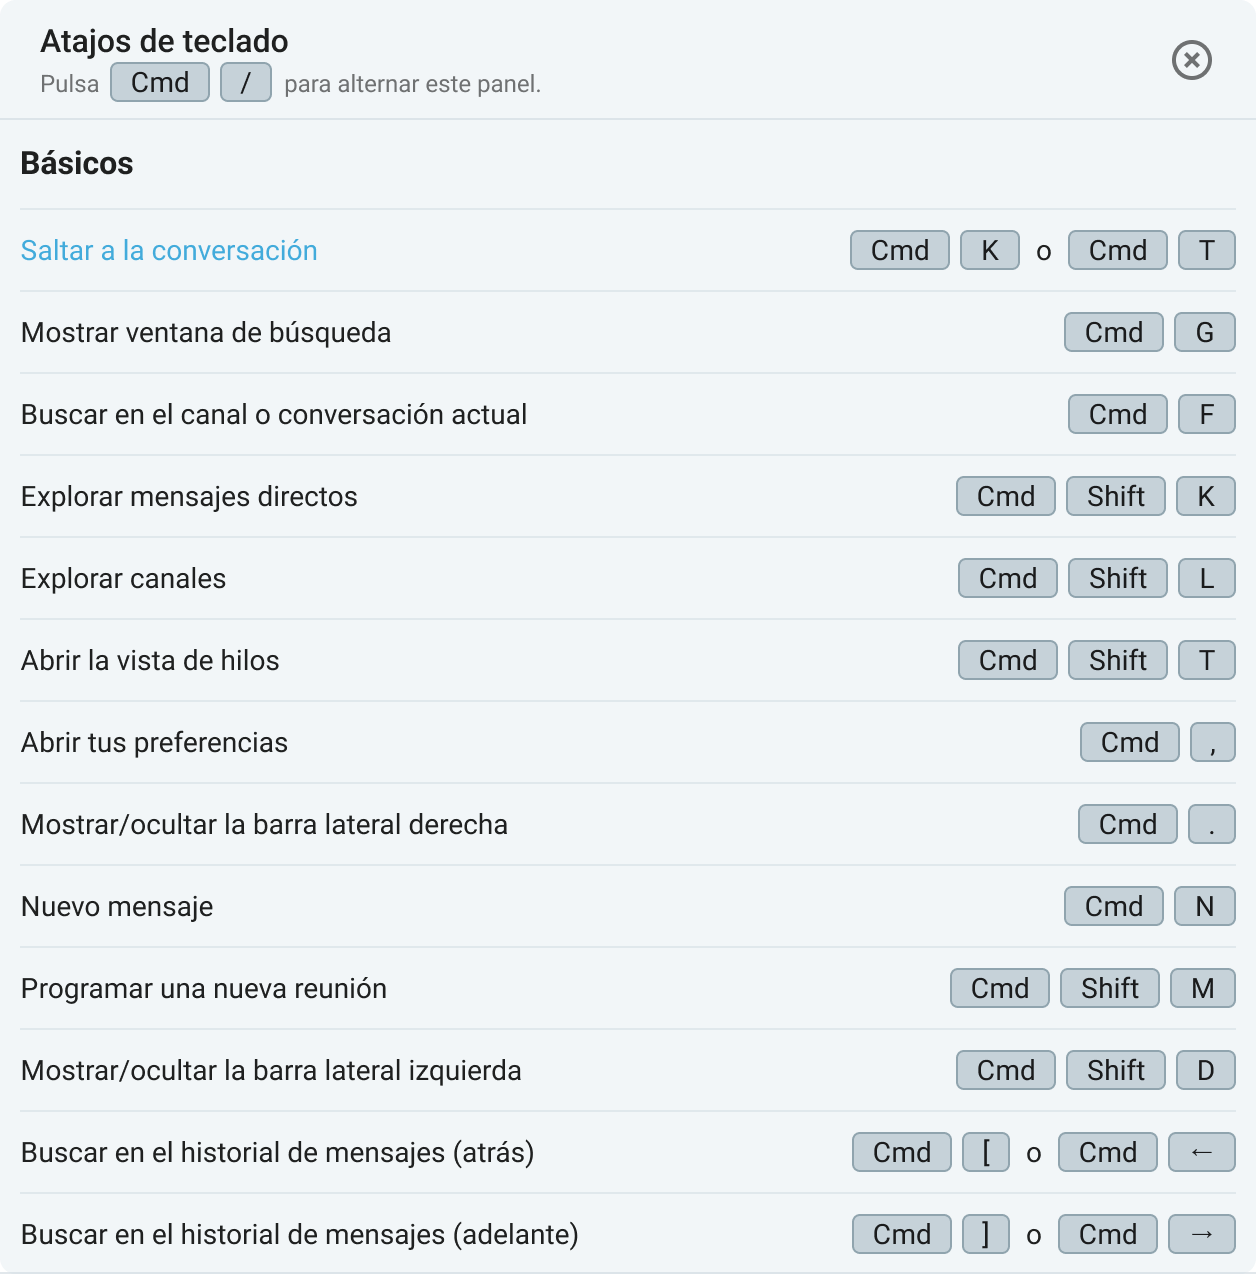The height and width of the screenshot is (1274, 1256).
Task: Click the Cmd key badge in header
Action: (x=160, y=82)
